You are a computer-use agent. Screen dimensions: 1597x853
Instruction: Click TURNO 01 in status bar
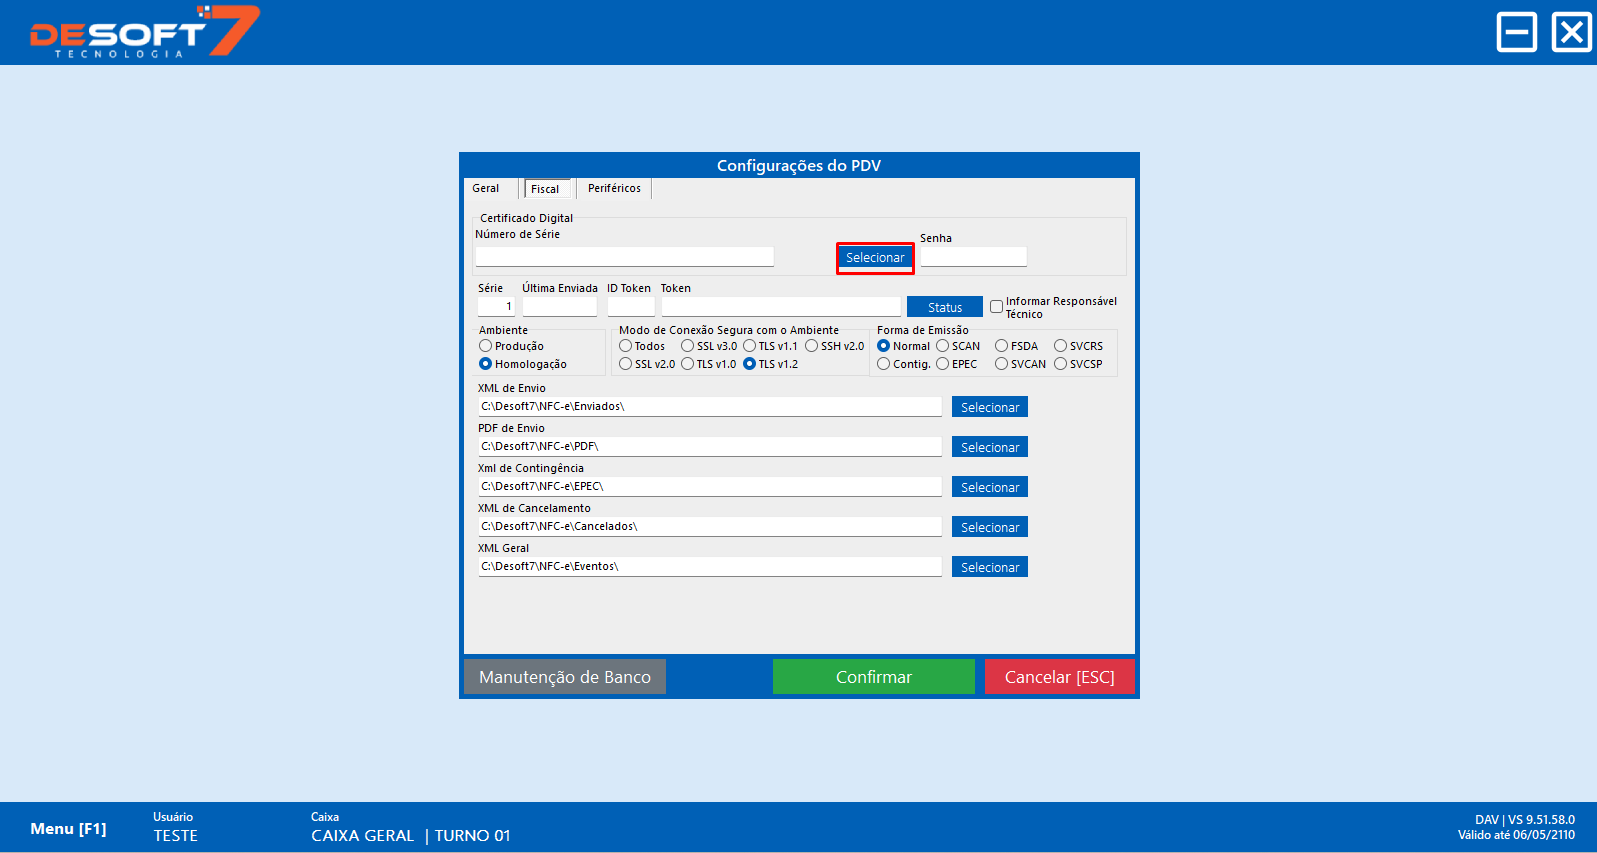(472, 836)
